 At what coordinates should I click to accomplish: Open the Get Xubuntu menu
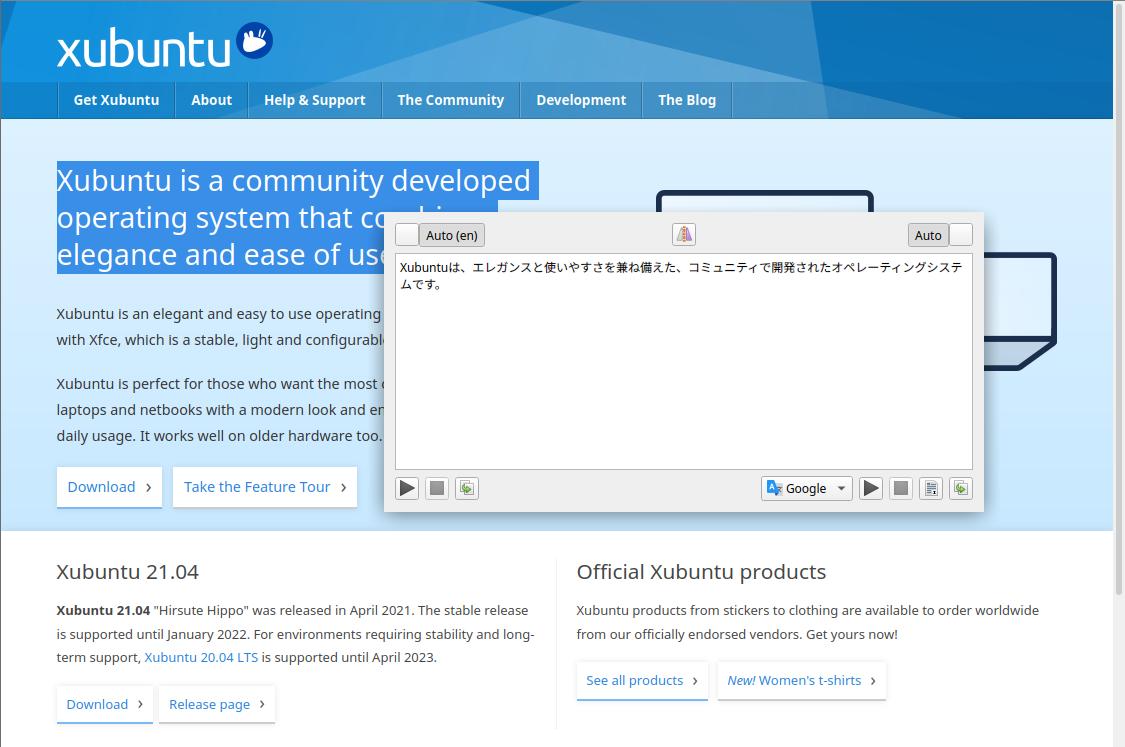(x=116, y=100)
